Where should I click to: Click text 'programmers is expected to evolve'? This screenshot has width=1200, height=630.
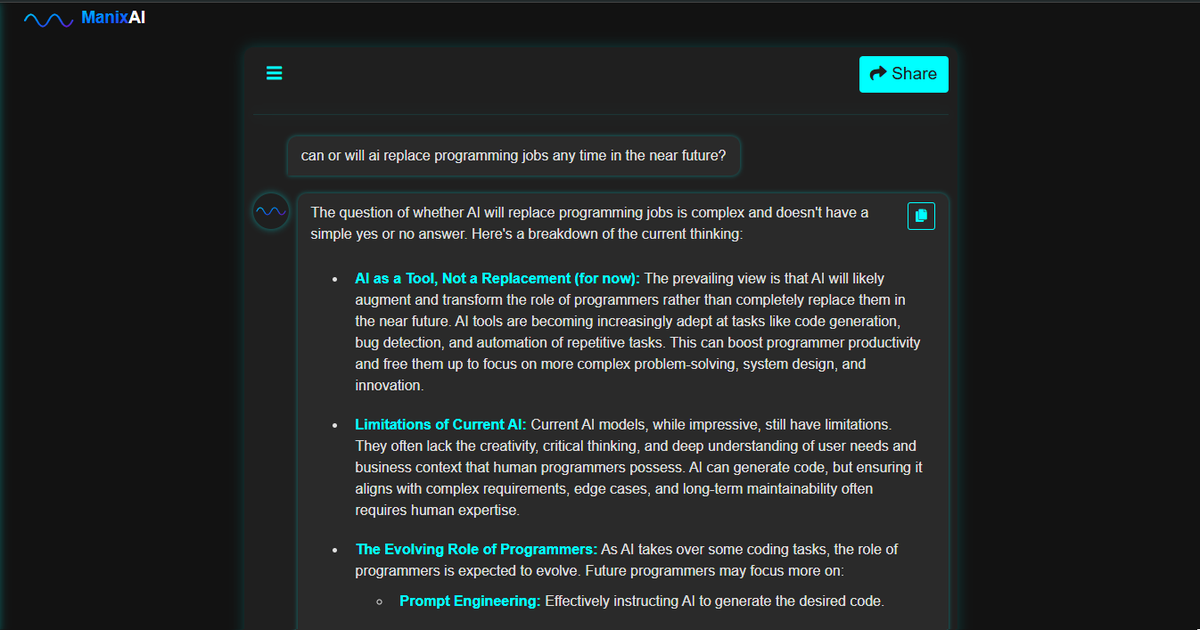pos(466,572)
